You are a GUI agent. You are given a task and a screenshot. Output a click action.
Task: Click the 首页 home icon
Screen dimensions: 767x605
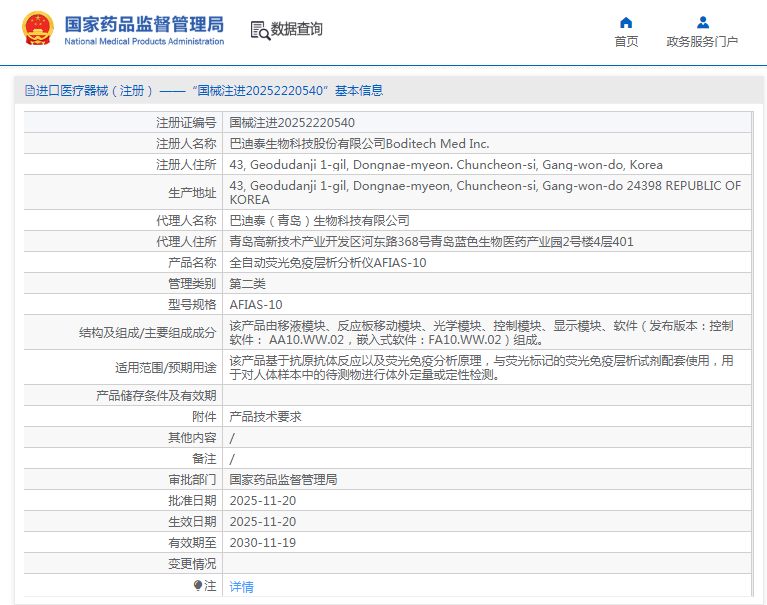[x=626, y=22]
